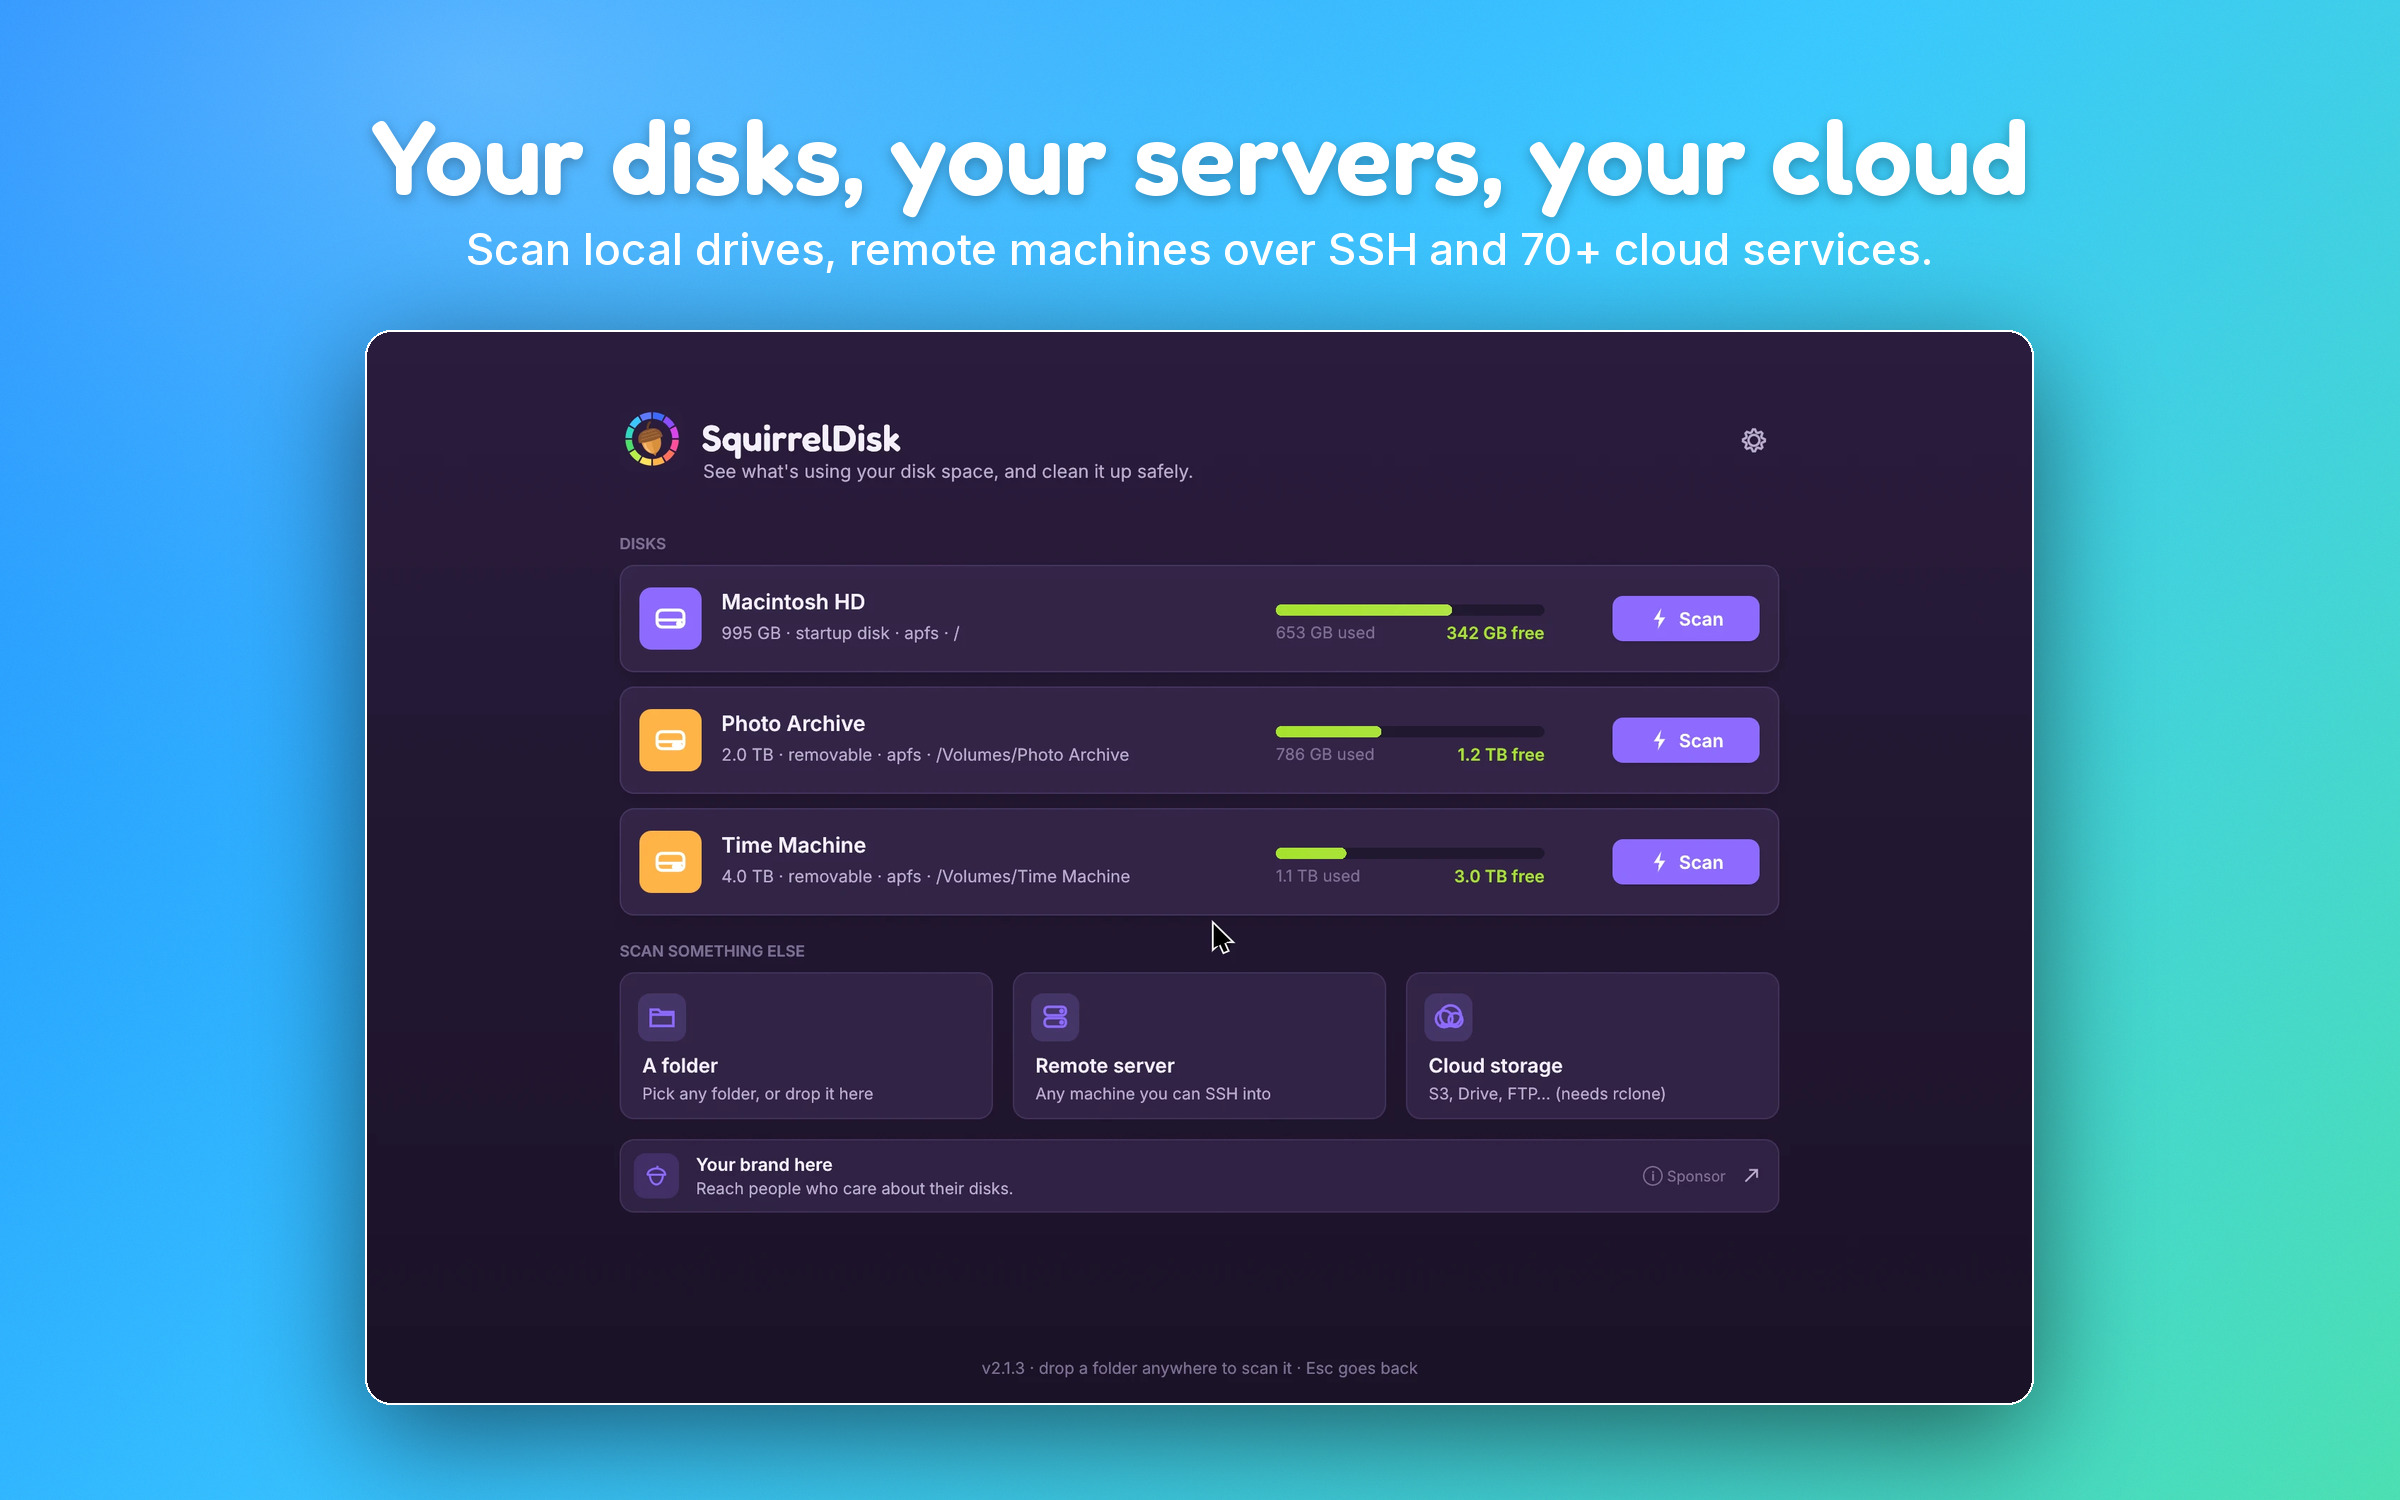2400x1500 pixels.
Task: Click the '1.2 TB free' value
Action: [x=1500, y=755]
